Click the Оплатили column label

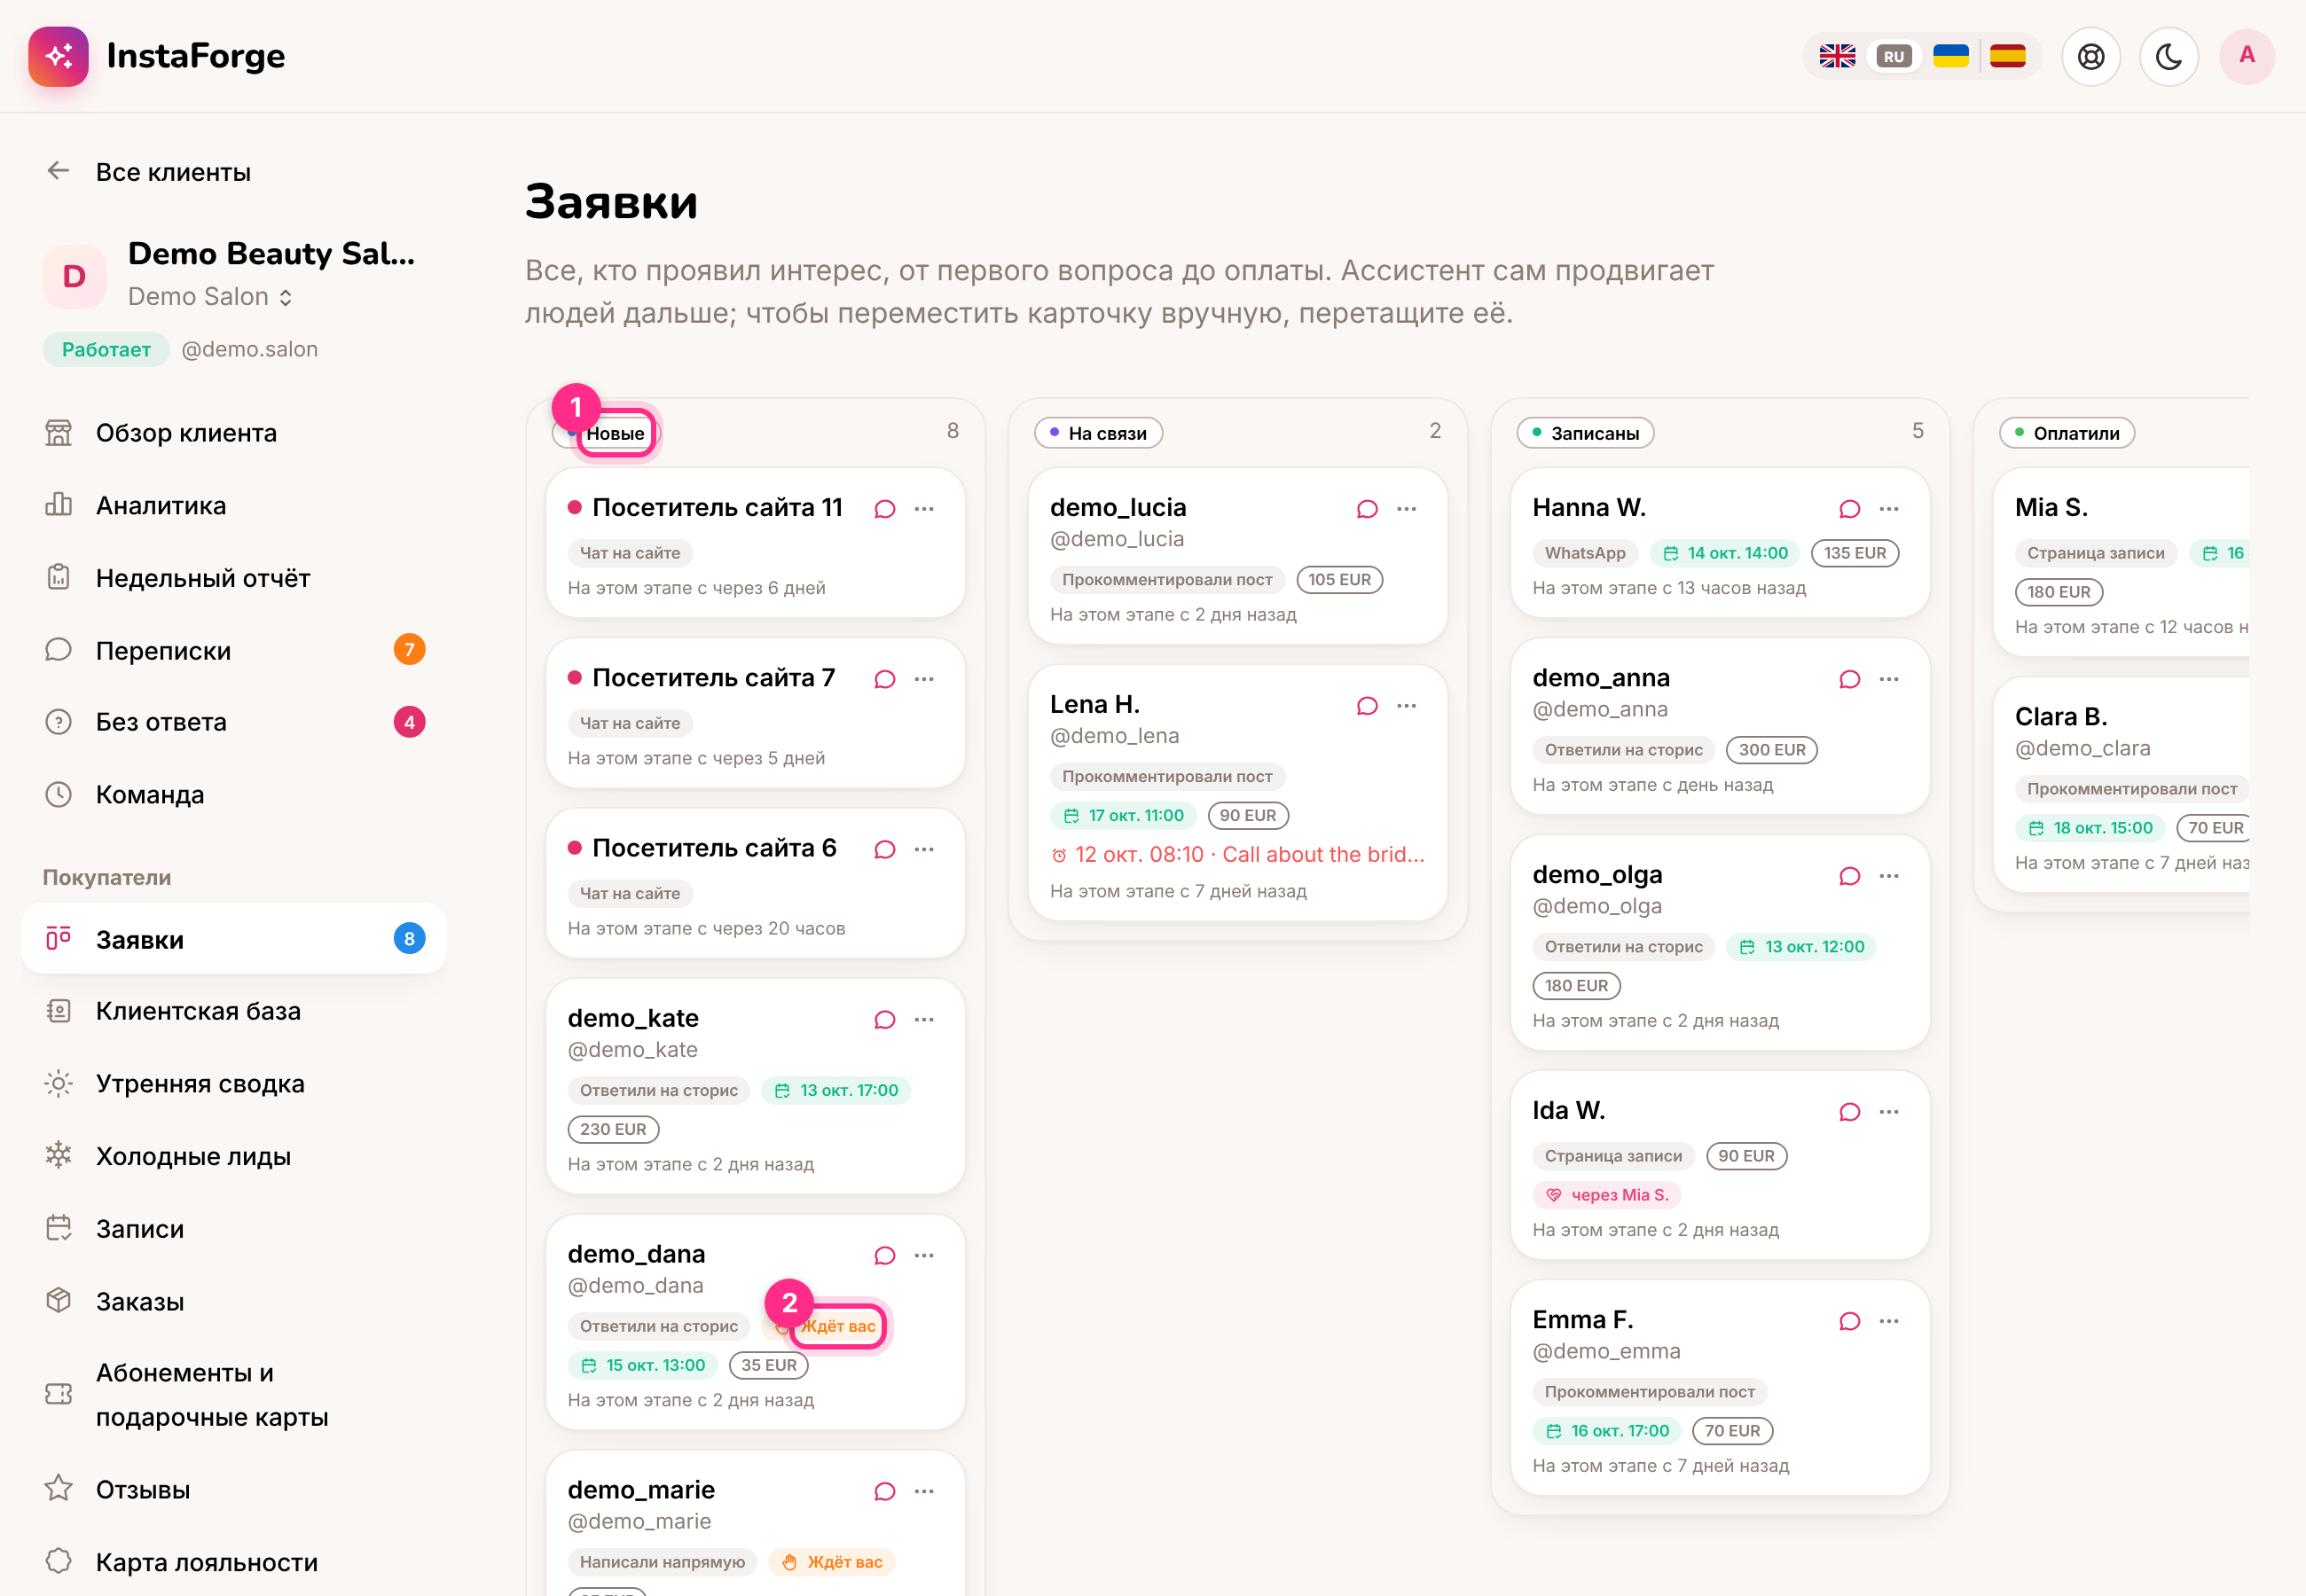point(2067,433)
